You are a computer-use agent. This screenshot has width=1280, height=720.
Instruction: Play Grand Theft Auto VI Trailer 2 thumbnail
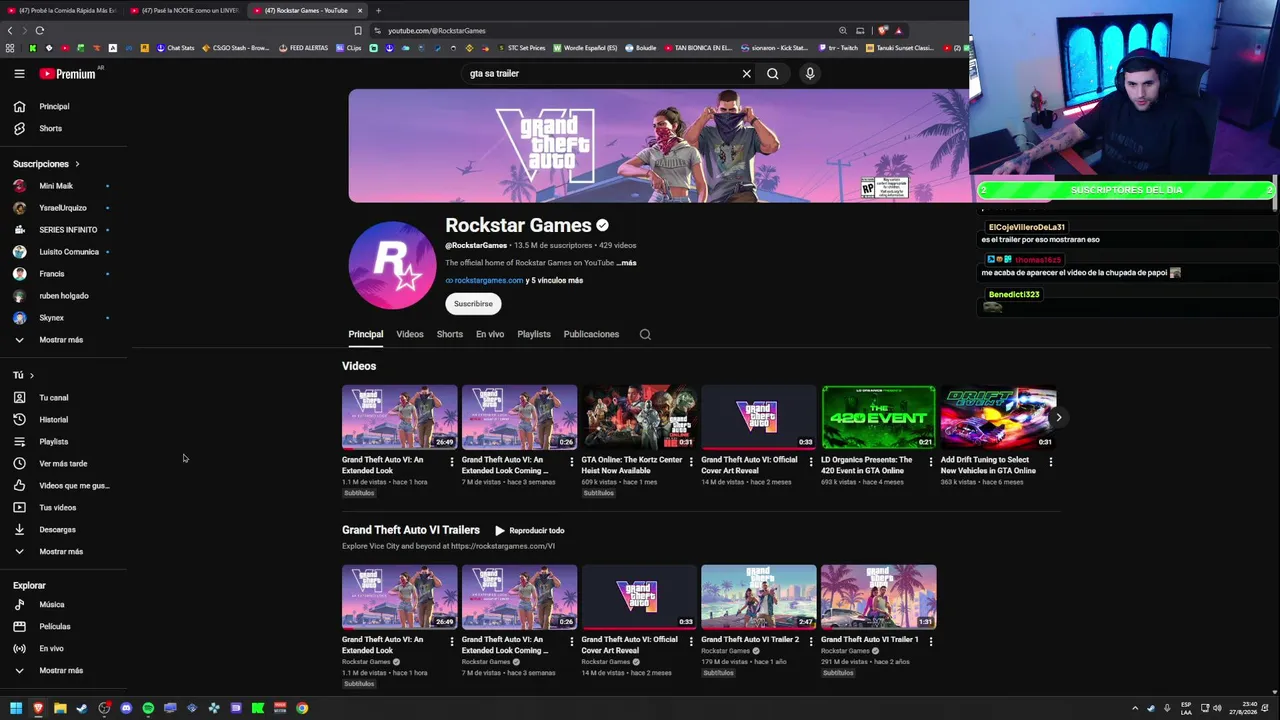point(759,597)
